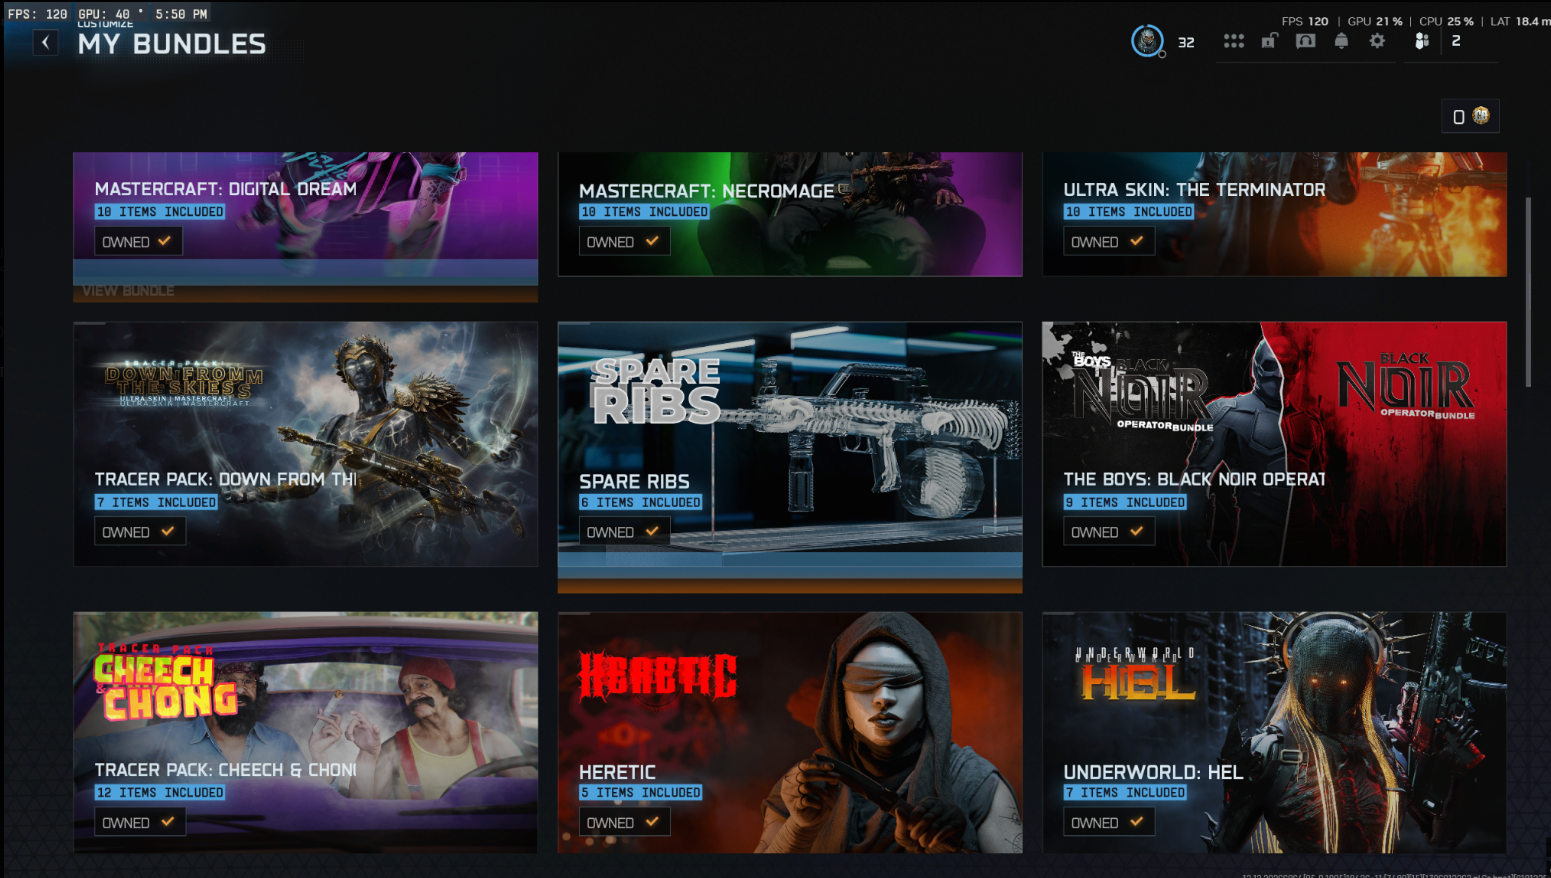Viewport: 1551px width, 878px height.
Task: Click '7 ITEMS INCLUDED' on Underworld: Hel
Action: coord(1125,792)
